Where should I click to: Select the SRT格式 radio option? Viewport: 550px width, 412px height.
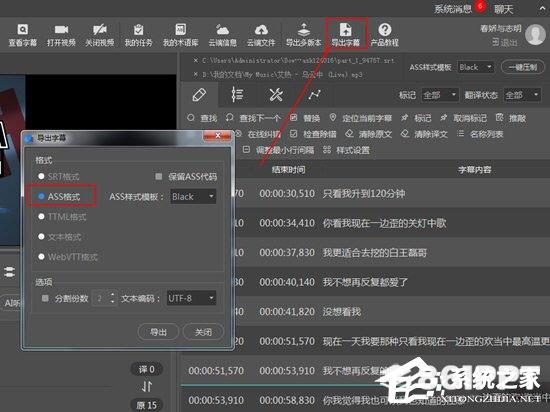[41, 176]
